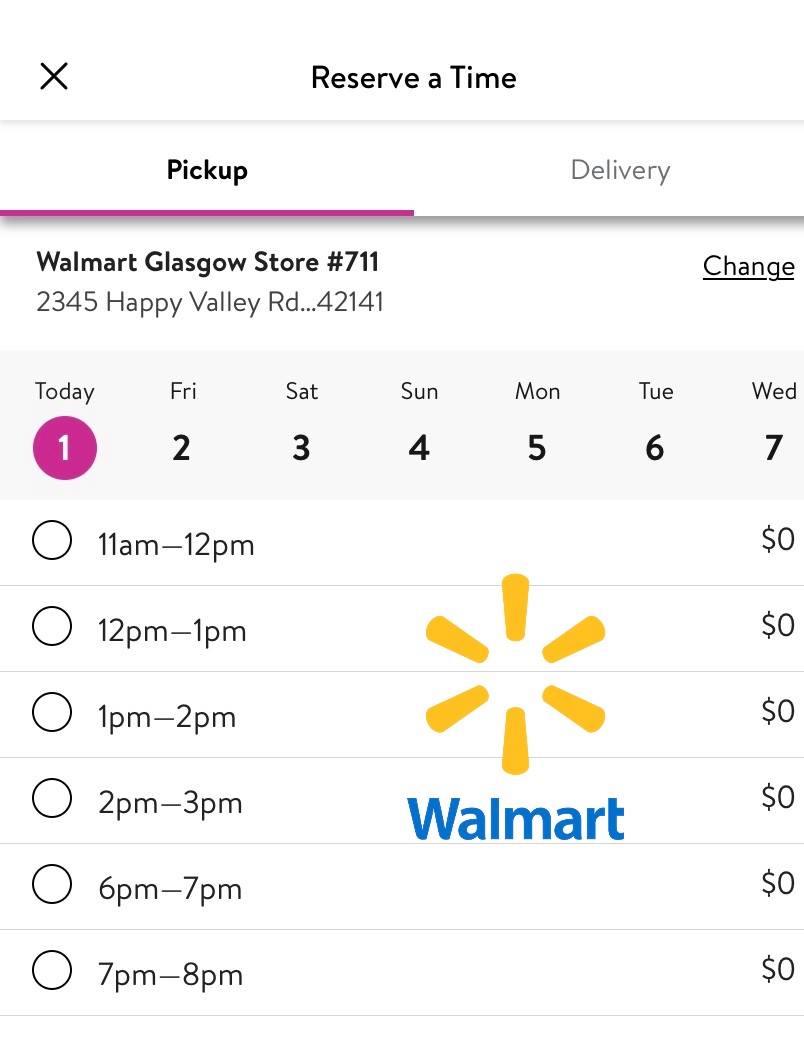Viewport: 804px width, 1060px height.
Task: Pick the 6pm–7pm radio button
Action: 52,885
